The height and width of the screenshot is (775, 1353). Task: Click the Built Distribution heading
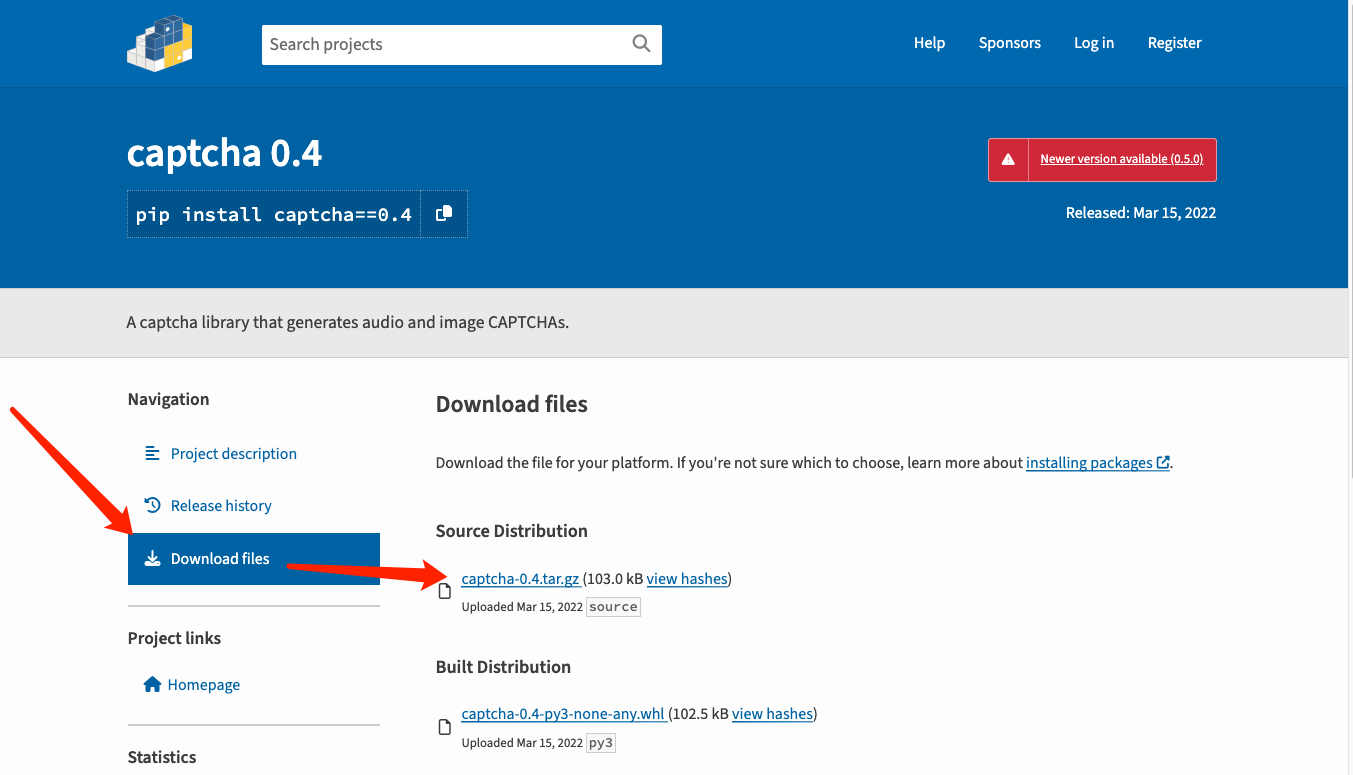503,667
